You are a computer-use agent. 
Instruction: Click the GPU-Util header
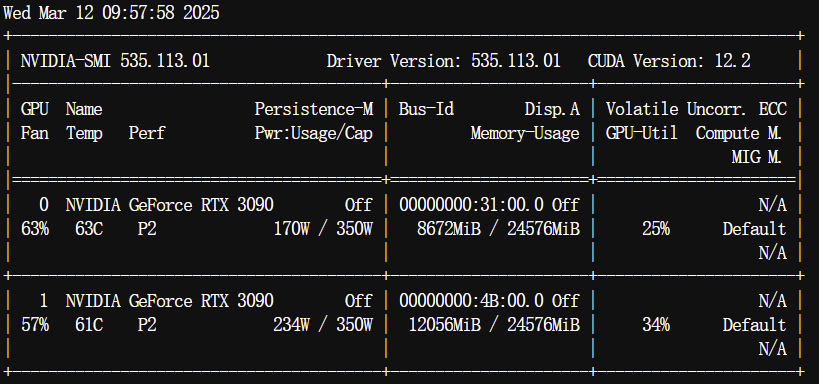pos(641,133)
